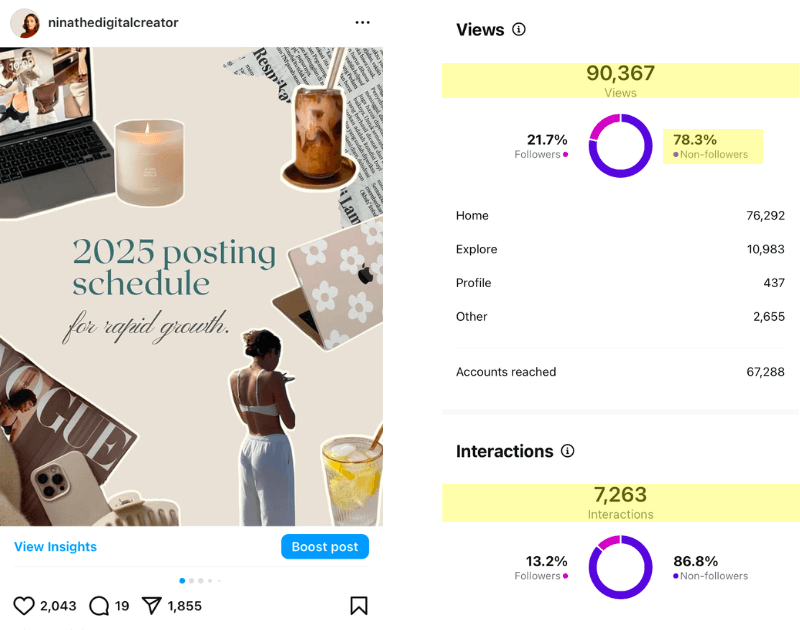Select the Profile views row
Image resolution: width=800 pixels, height=630 pixels.
pos(620,283)
